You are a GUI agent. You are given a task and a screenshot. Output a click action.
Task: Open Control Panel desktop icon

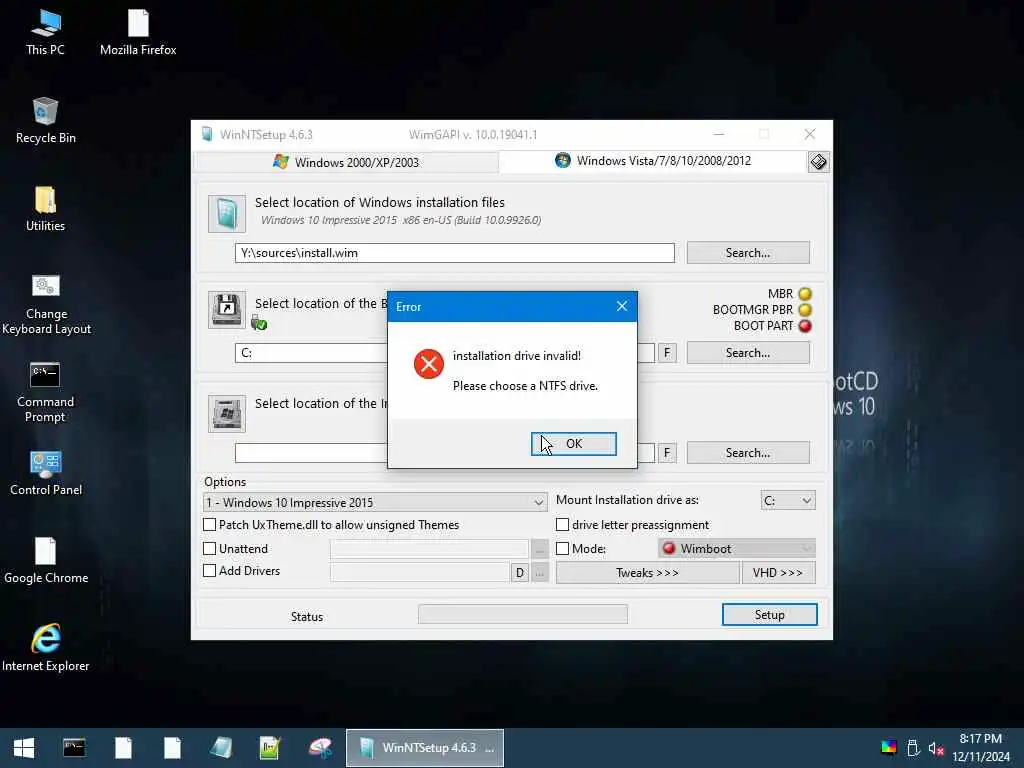point(46,473)
